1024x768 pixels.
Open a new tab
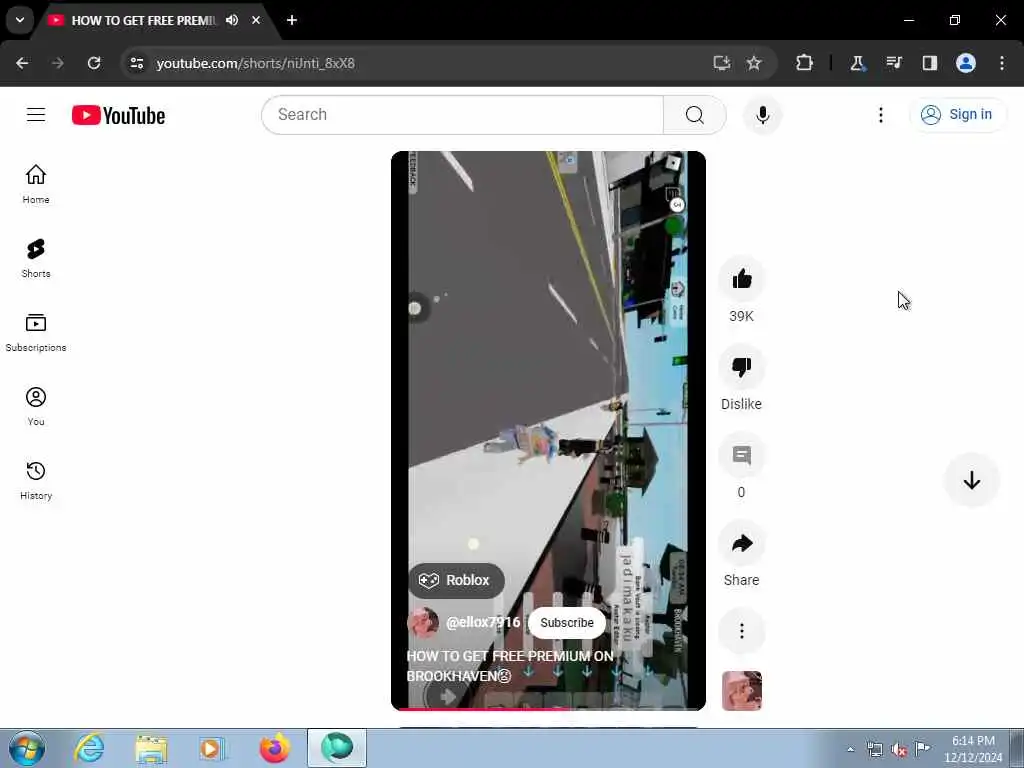[292, 20]
